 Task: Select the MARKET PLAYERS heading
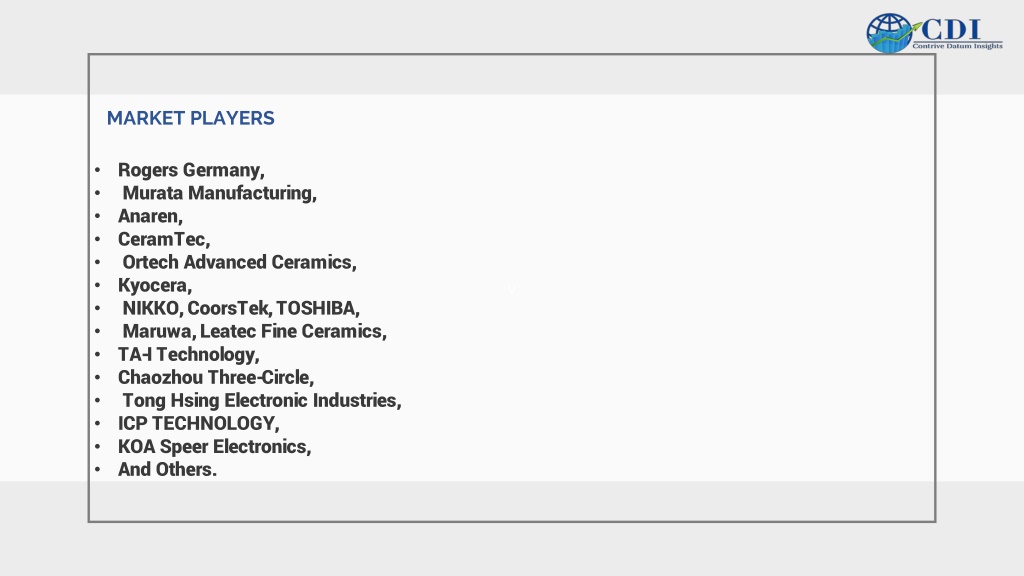(191, 118)
